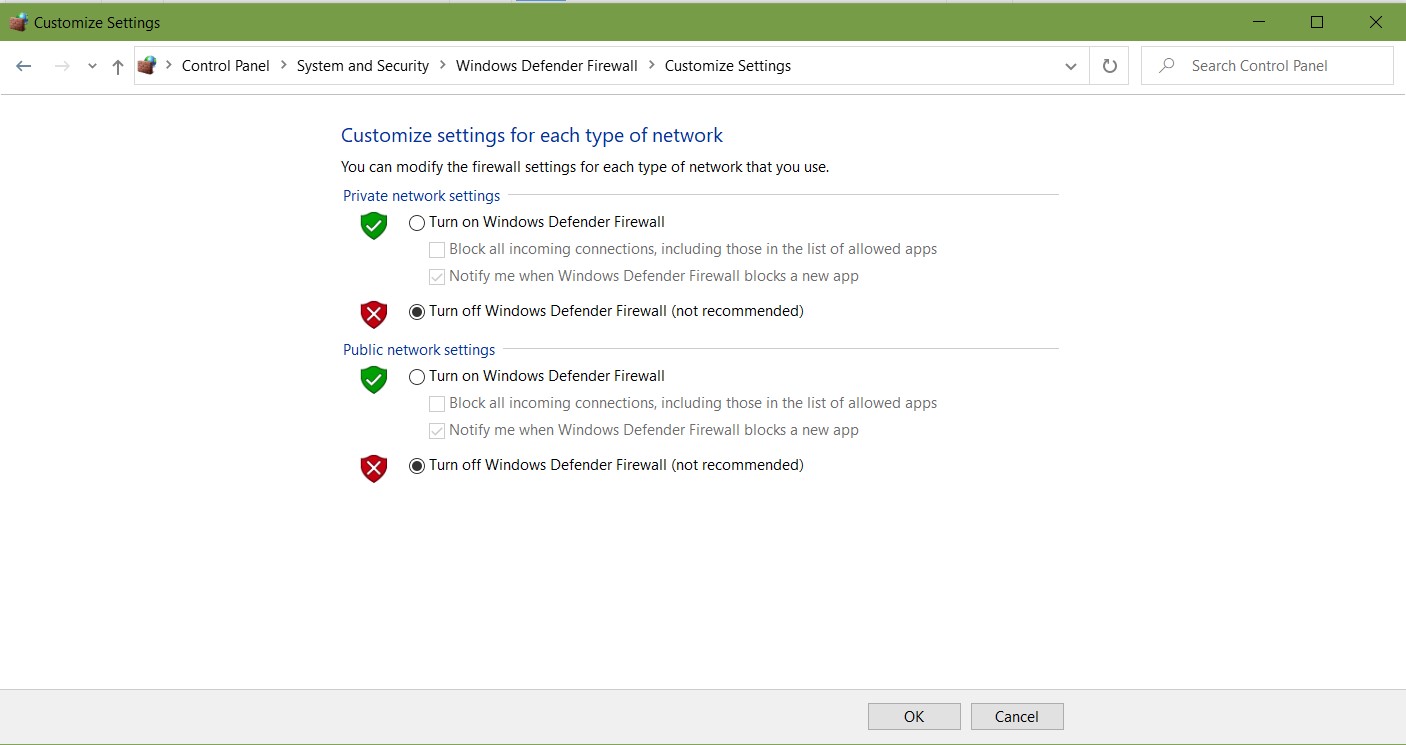Turn off firewall for private network
This screenshot has height=745, width=1406.
click(x=417, y=312)
